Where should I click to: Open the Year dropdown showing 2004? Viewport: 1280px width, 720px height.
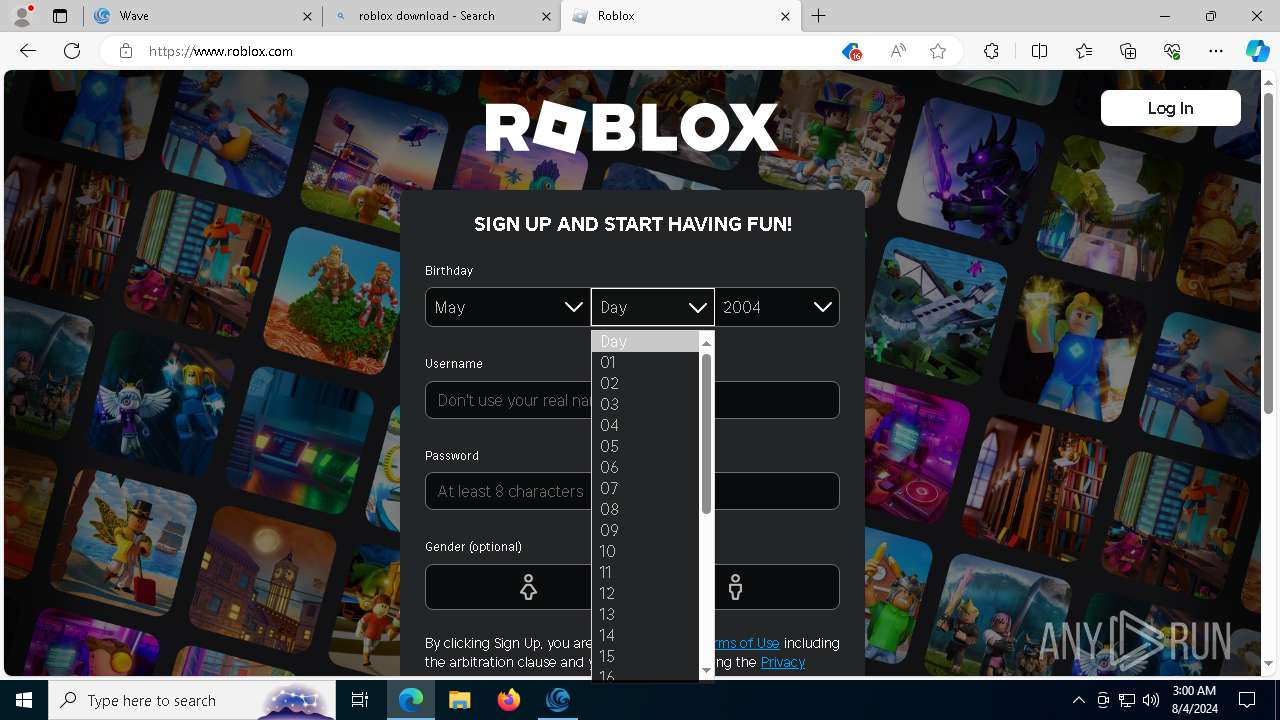[x=777, y=307]
